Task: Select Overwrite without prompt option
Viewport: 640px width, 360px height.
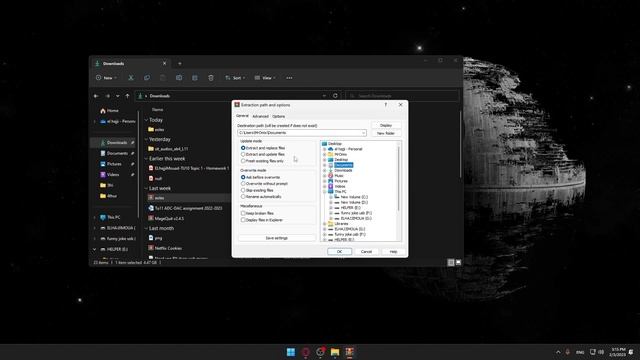Action: [x=243, y=184]
